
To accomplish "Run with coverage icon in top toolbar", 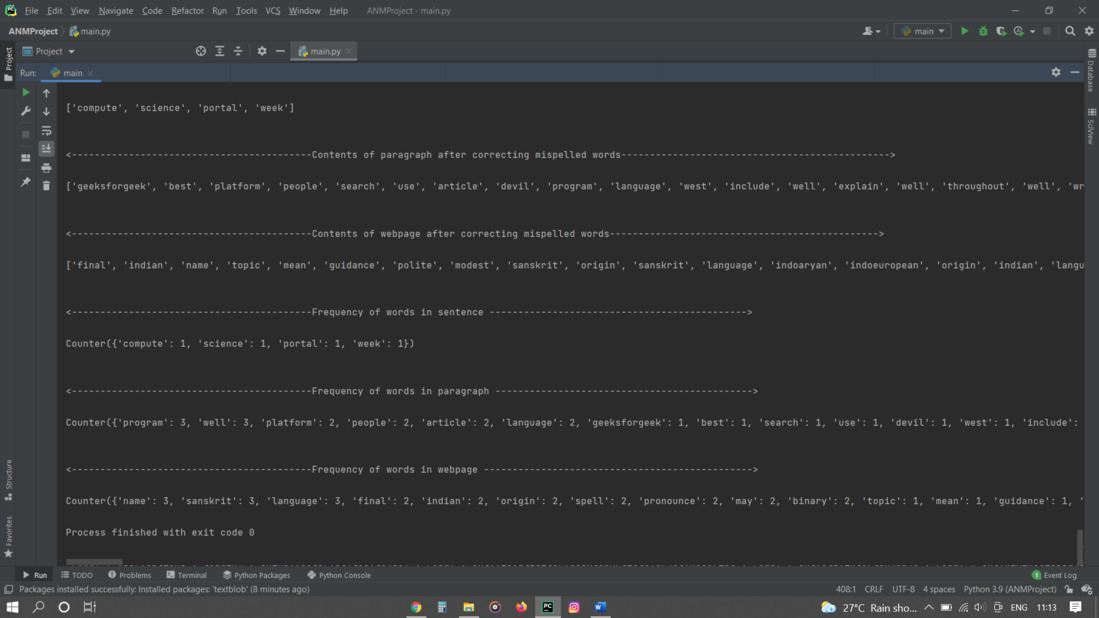I will [1002, 31].
